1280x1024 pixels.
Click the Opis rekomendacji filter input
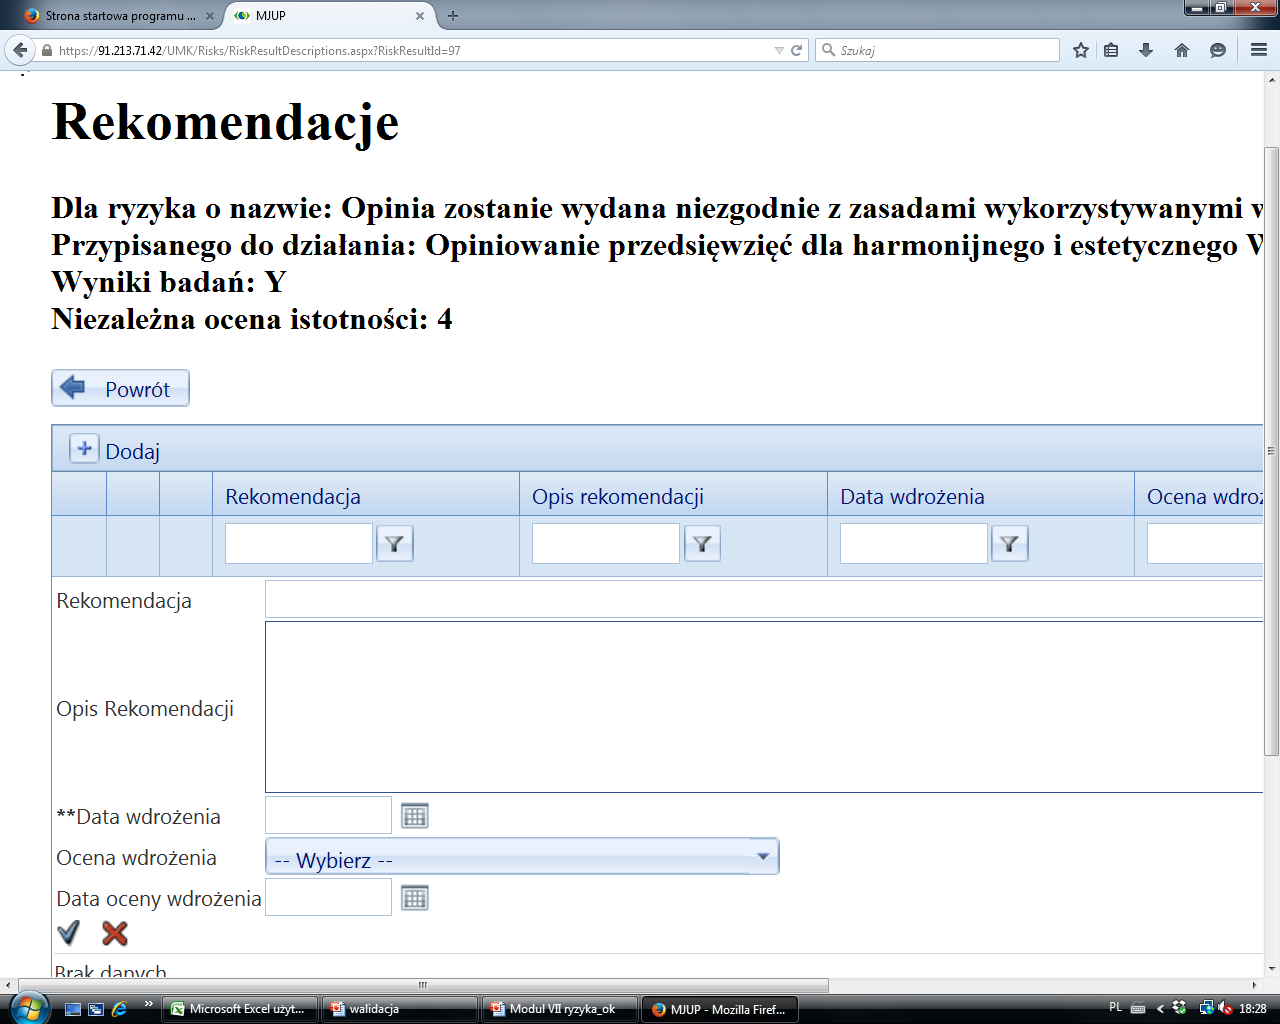[x=606, y=544]
